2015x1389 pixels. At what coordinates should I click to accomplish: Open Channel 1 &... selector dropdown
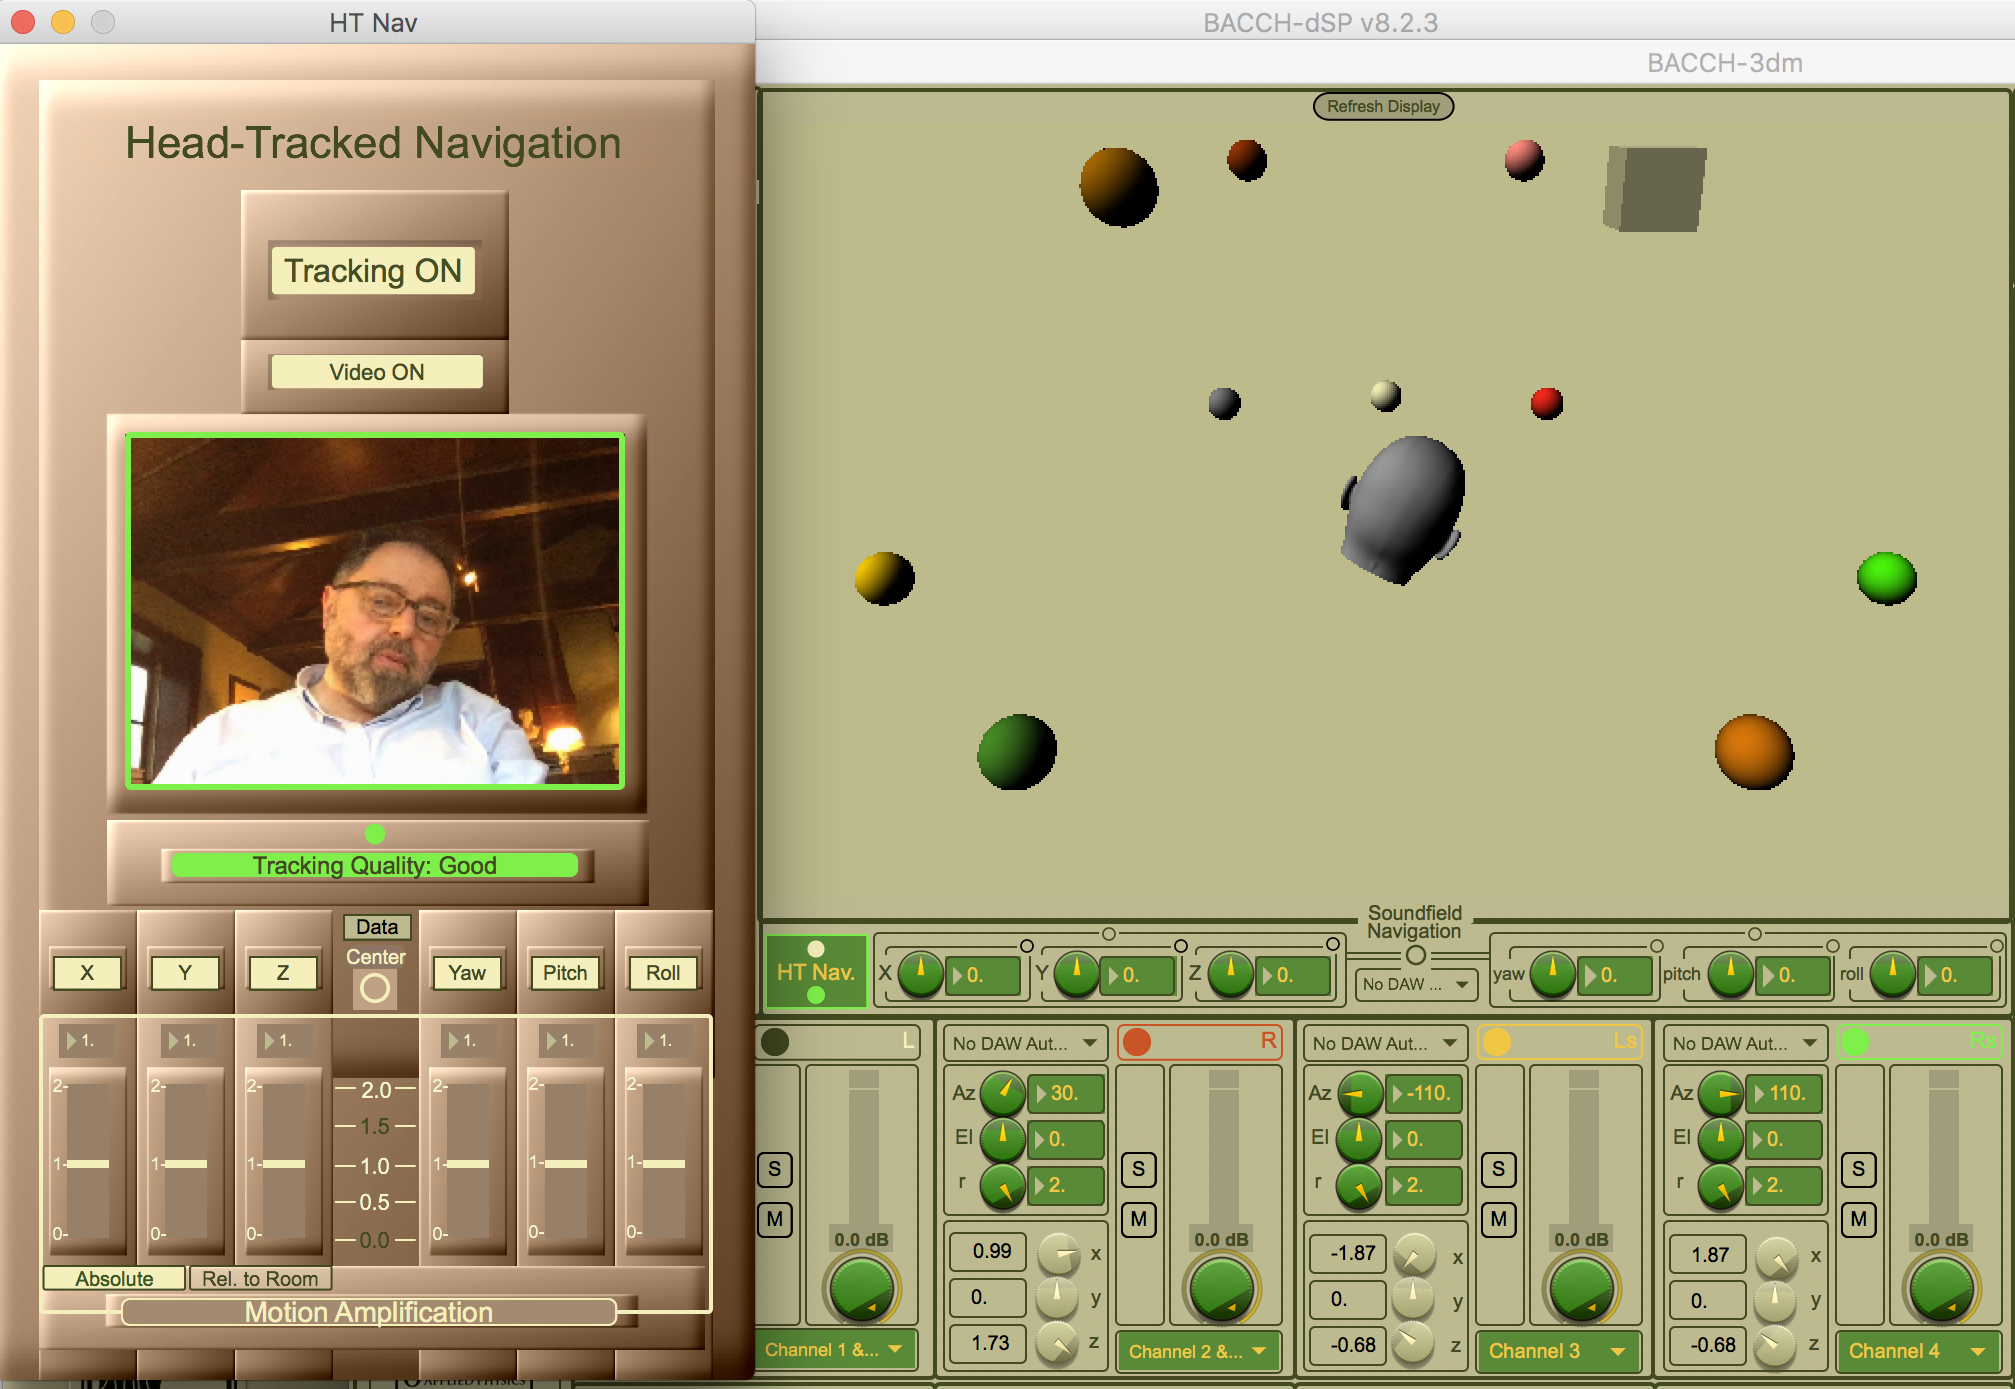(833, 1350)
